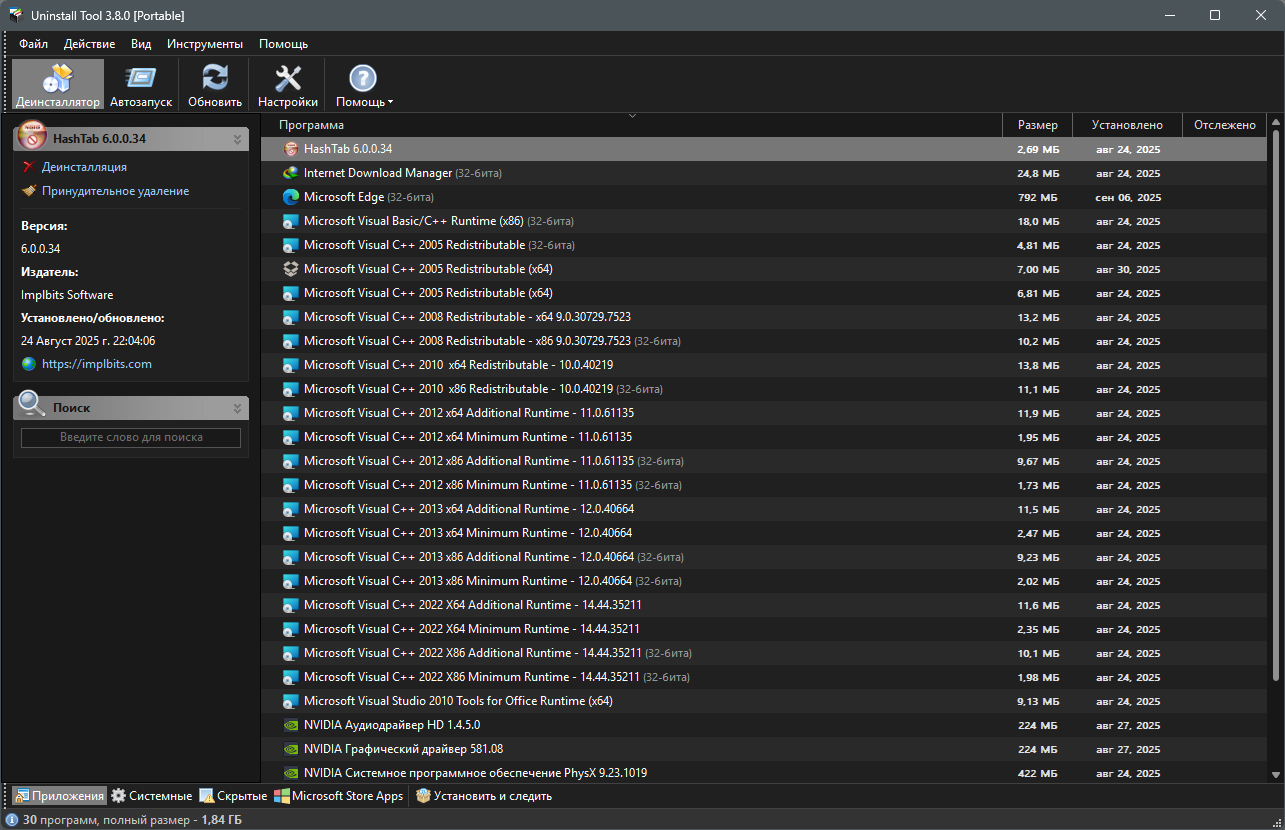Viewport: 1285px width, 830px height.
Task: Open the Деинсталлятор toolbar section
Action: click(x=58, y=85)
